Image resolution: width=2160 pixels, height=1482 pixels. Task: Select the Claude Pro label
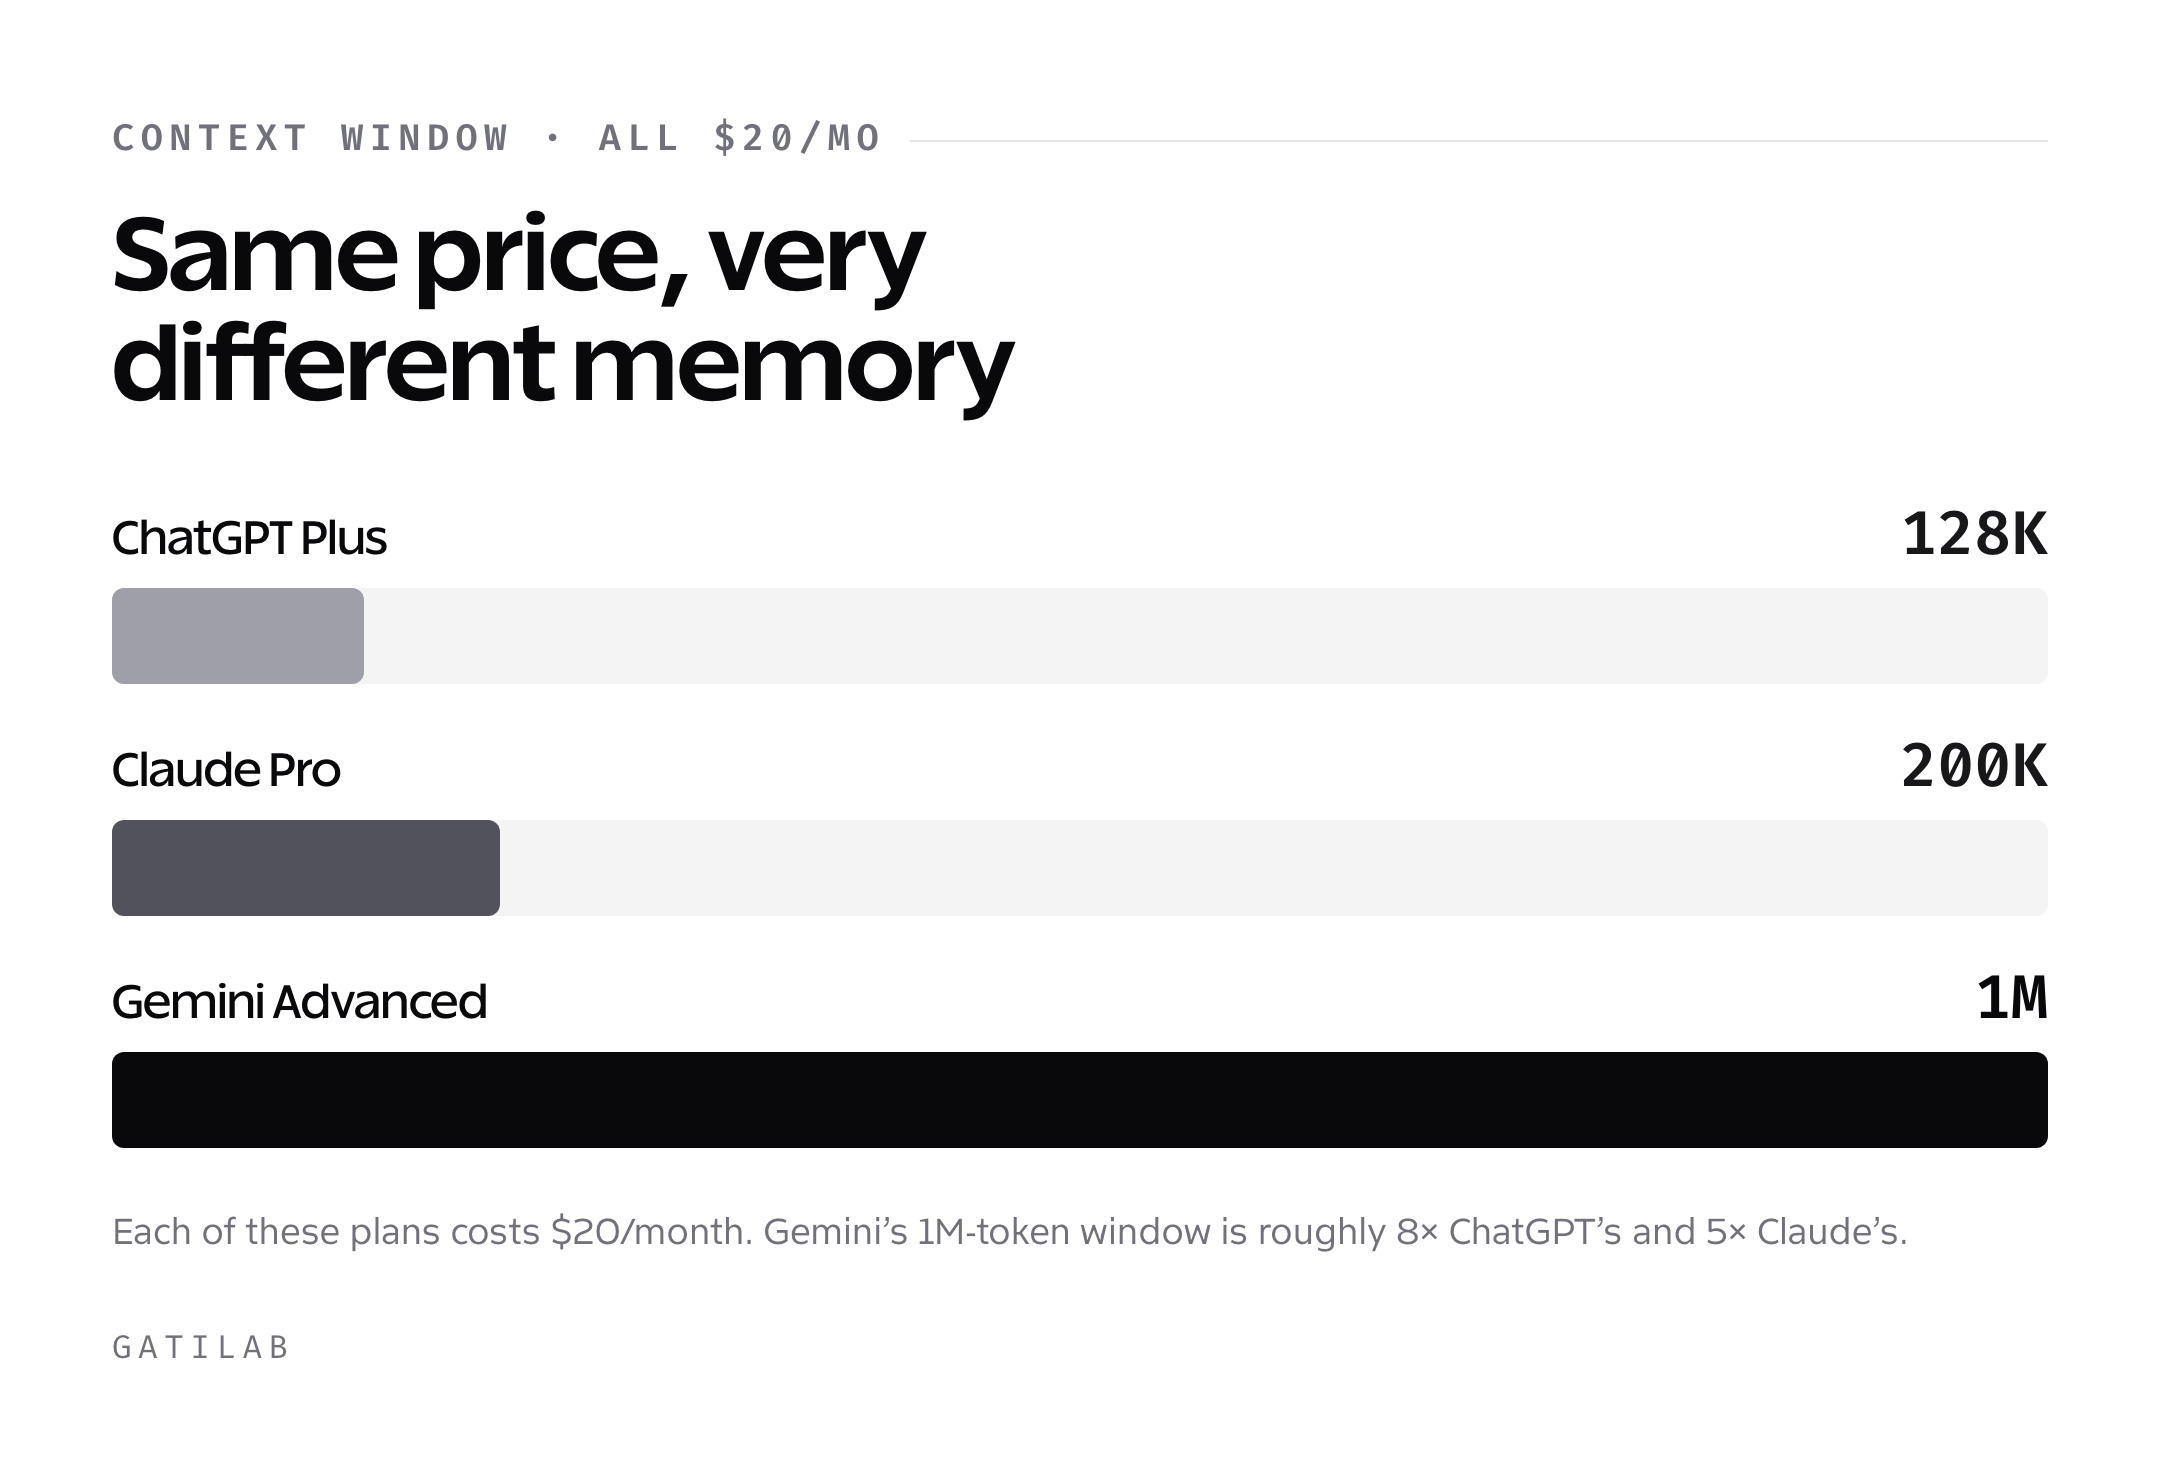coord(226,770)
